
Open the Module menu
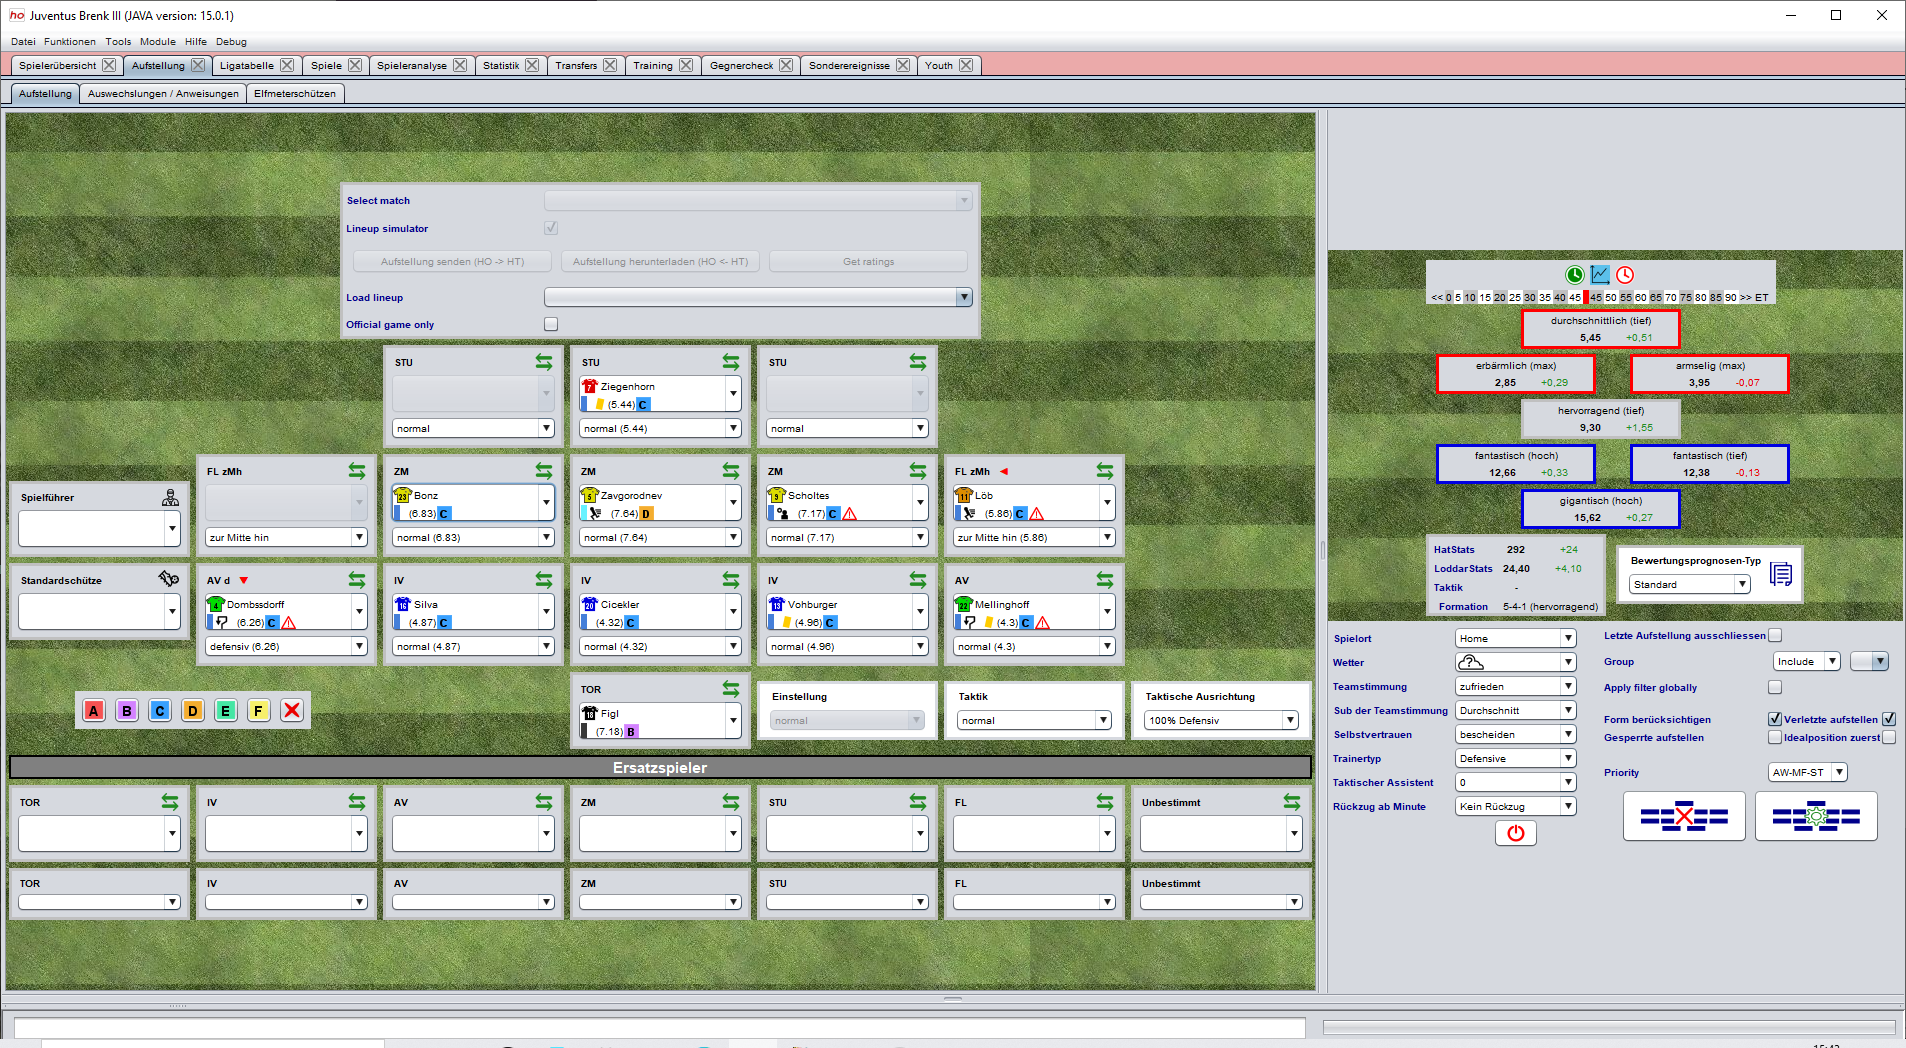(x=158, y=41)
